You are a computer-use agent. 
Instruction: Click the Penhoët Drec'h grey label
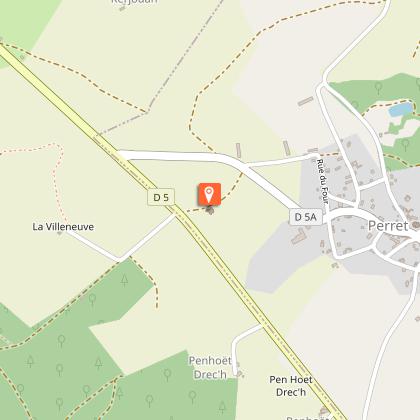(210, 367)
